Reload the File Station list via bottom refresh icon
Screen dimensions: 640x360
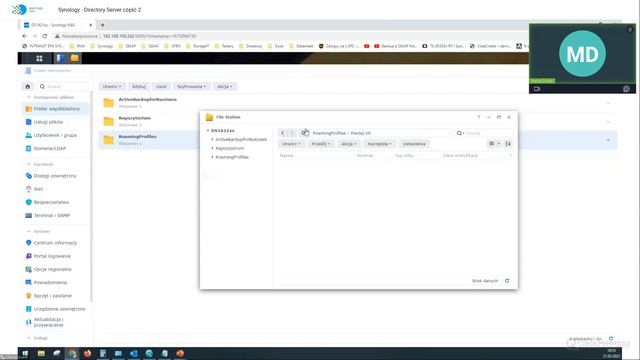coord(507,281)
